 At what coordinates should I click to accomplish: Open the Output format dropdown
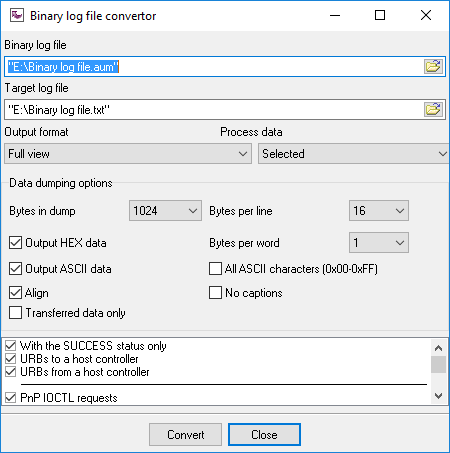[128, 154]
